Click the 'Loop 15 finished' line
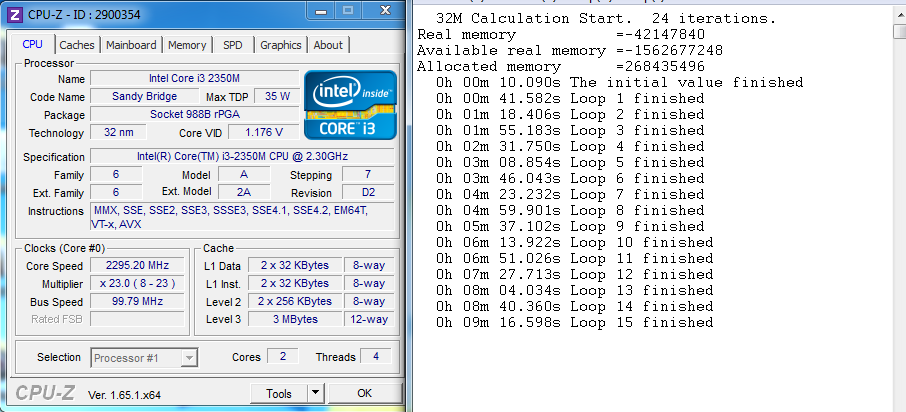906x412 pixels. click(x=575, y=322)
